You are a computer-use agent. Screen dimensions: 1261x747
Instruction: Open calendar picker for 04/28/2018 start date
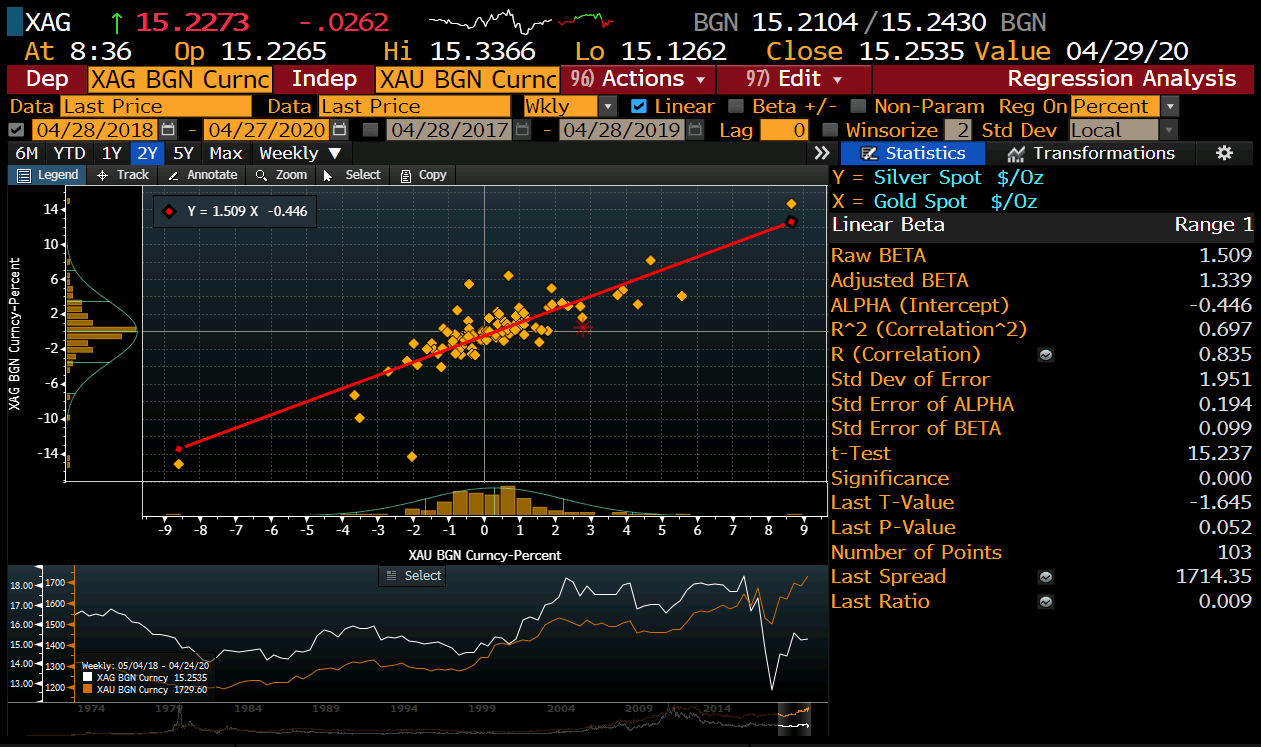coord(167,130)
